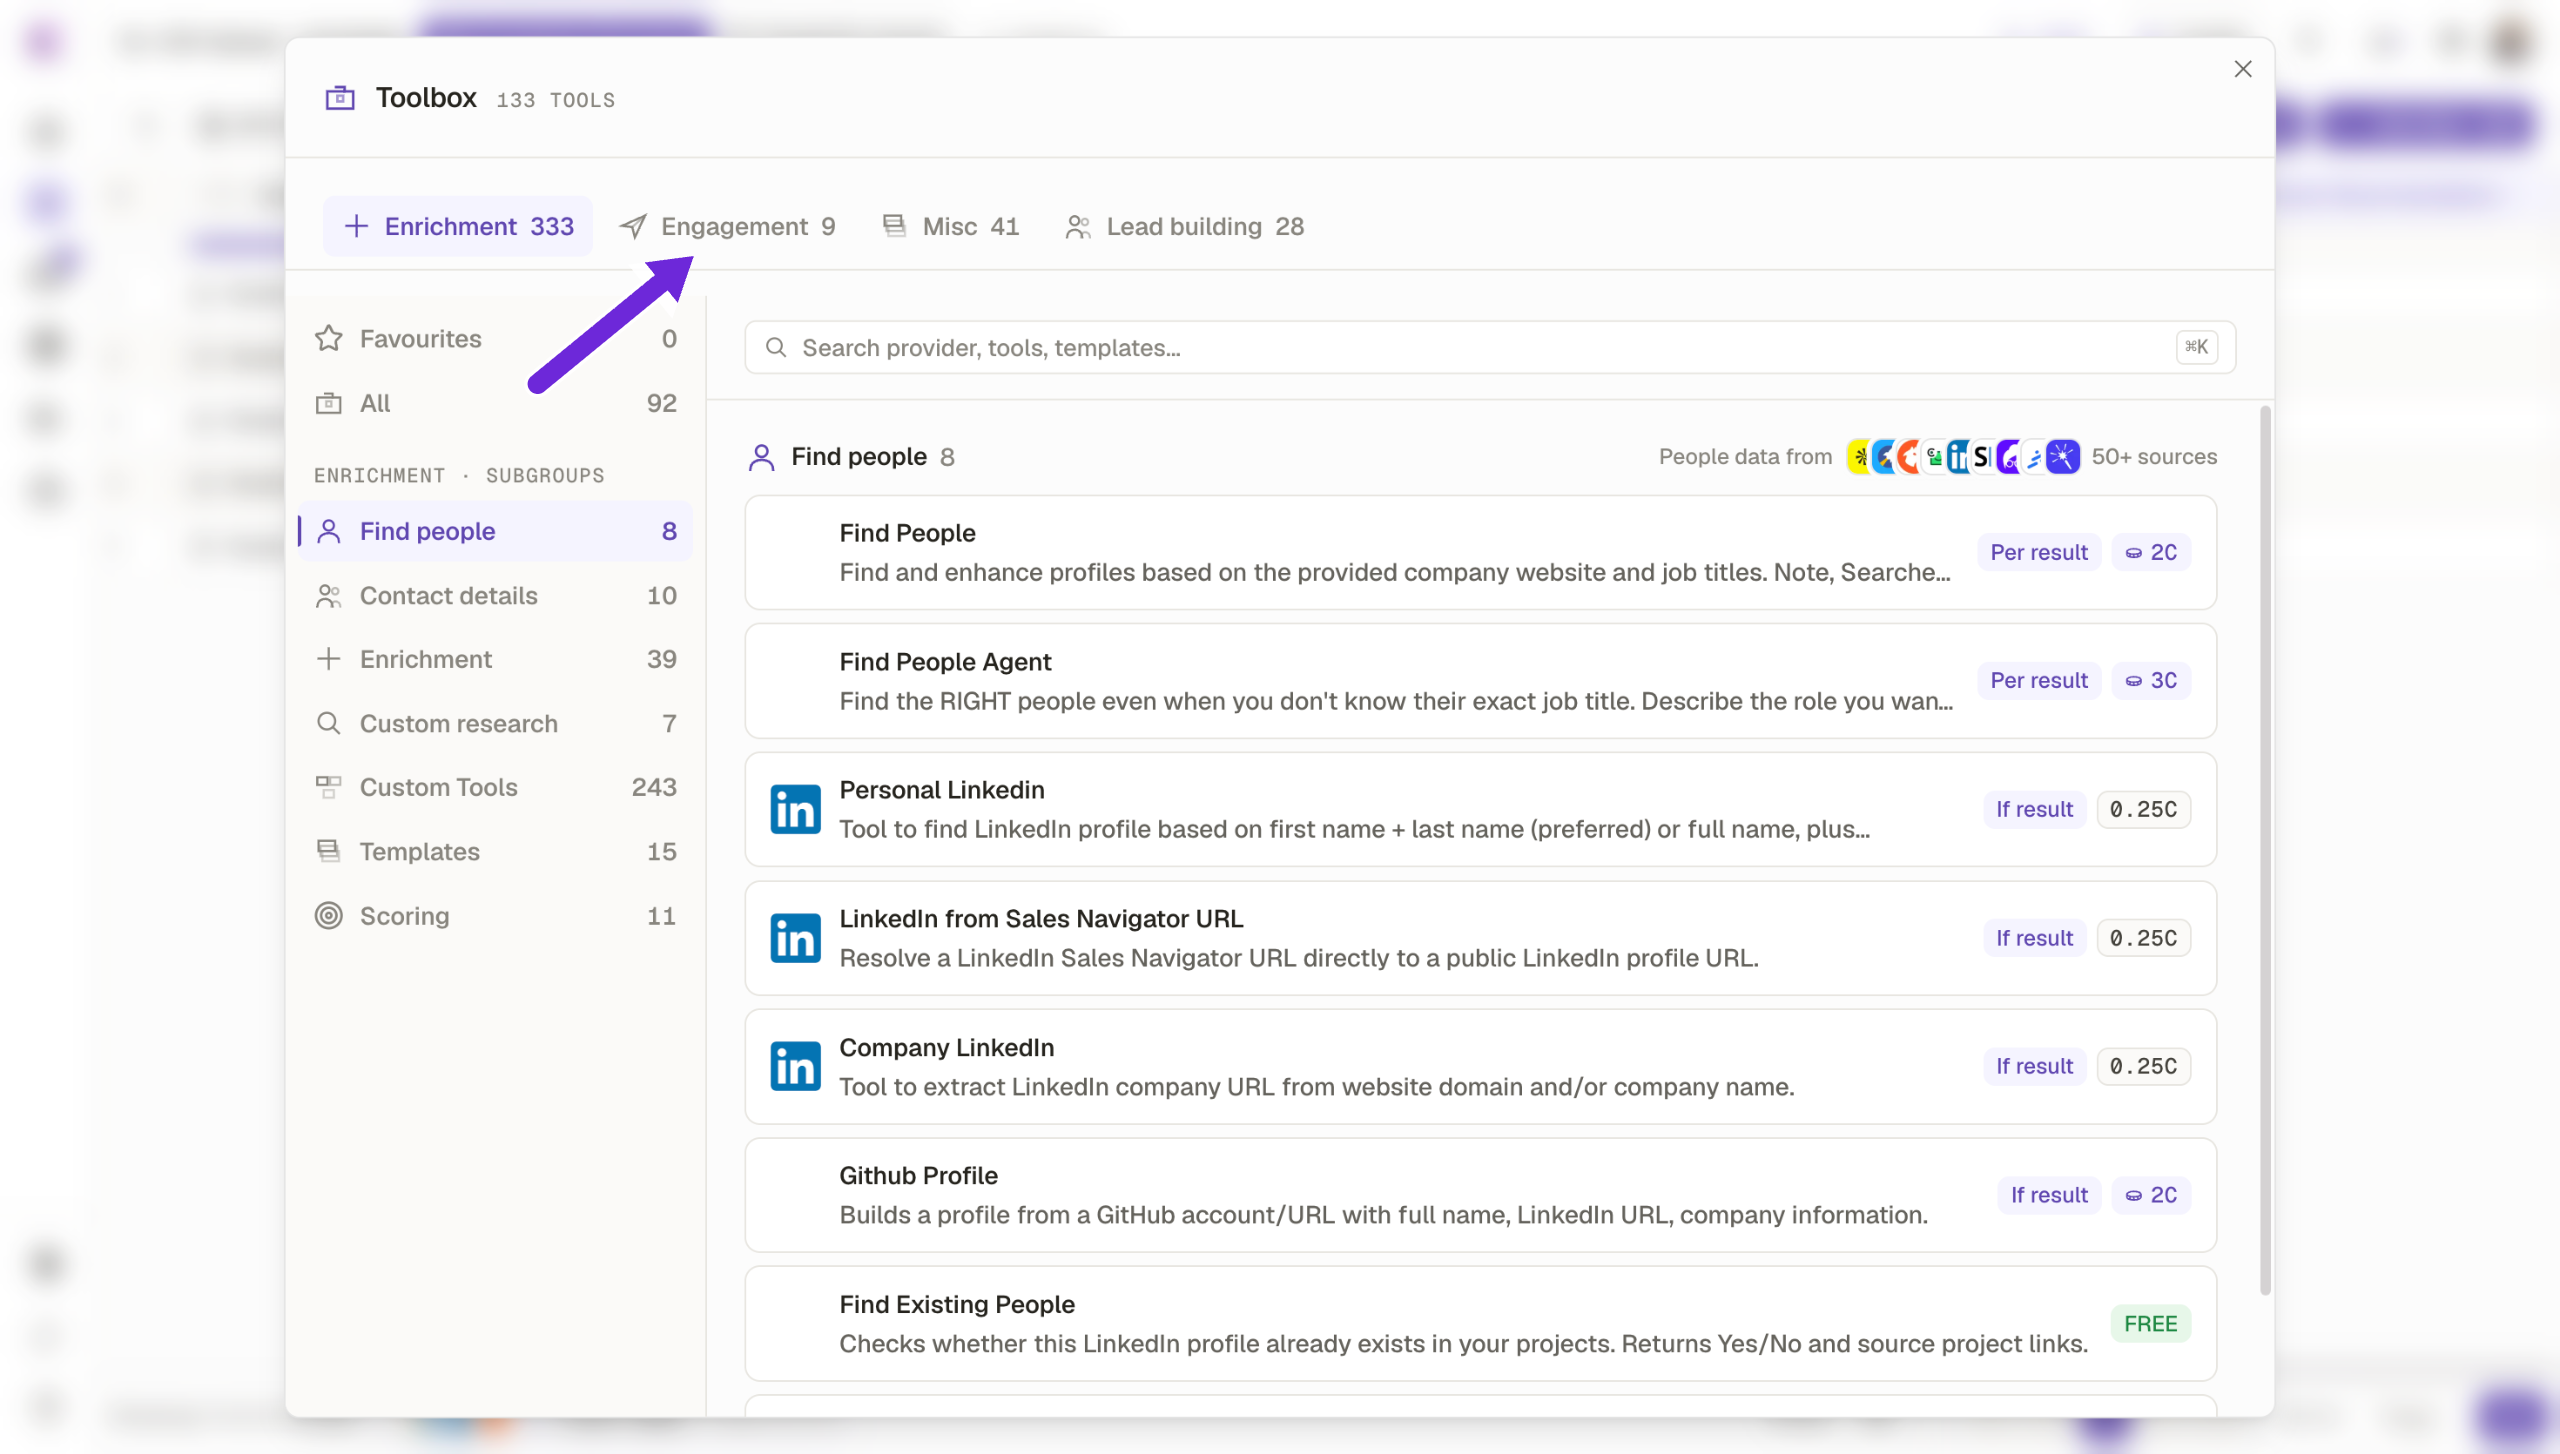The width and height of the screenshot is (2560, 1454).
Task: Click the 0.25C price on Personal Linkedin
Action: (2143, 809)
